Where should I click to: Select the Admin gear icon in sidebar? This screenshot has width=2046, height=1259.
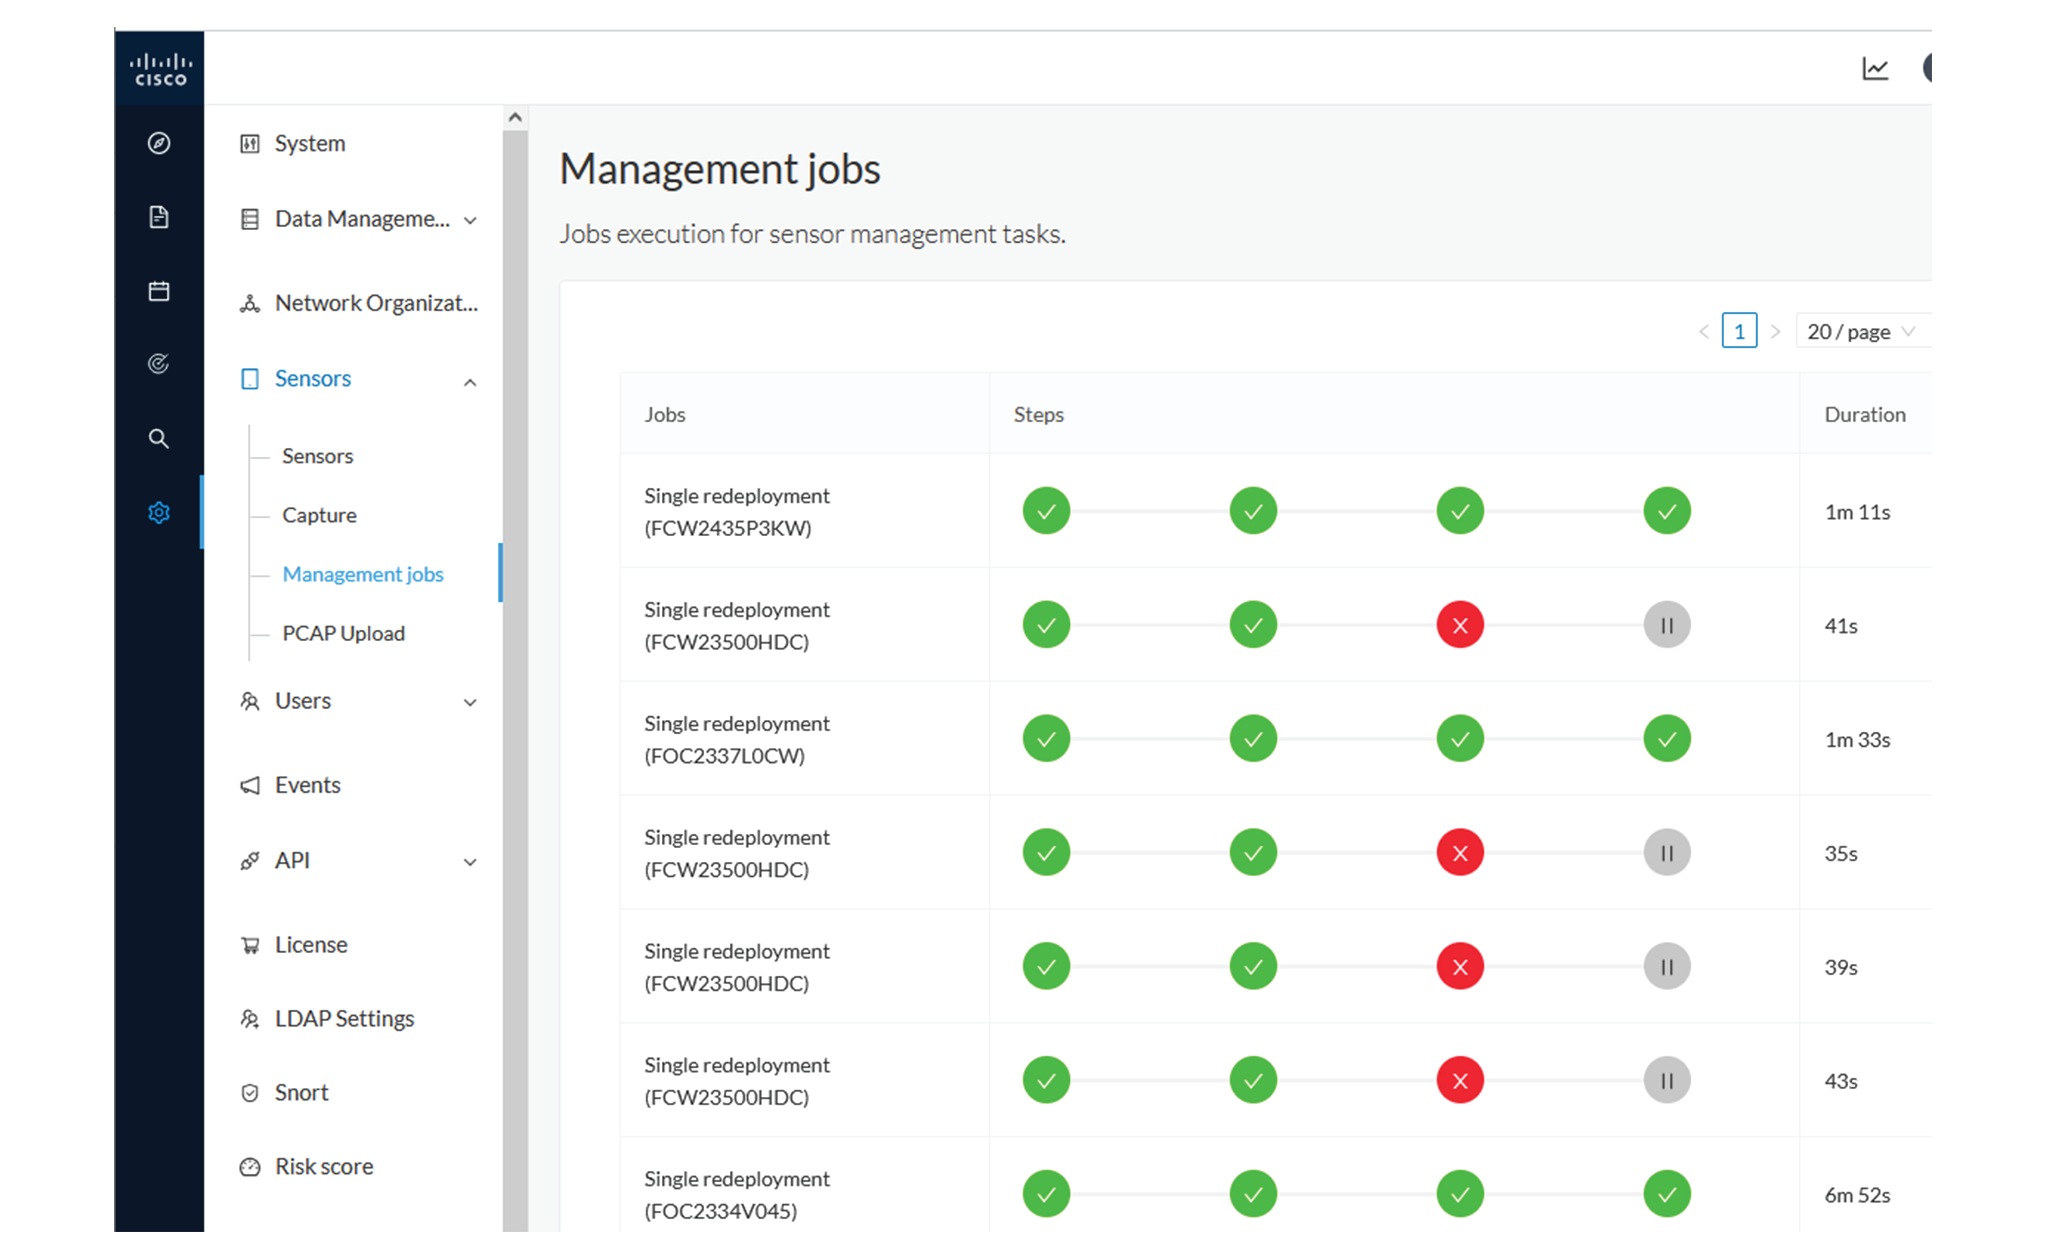159,513
